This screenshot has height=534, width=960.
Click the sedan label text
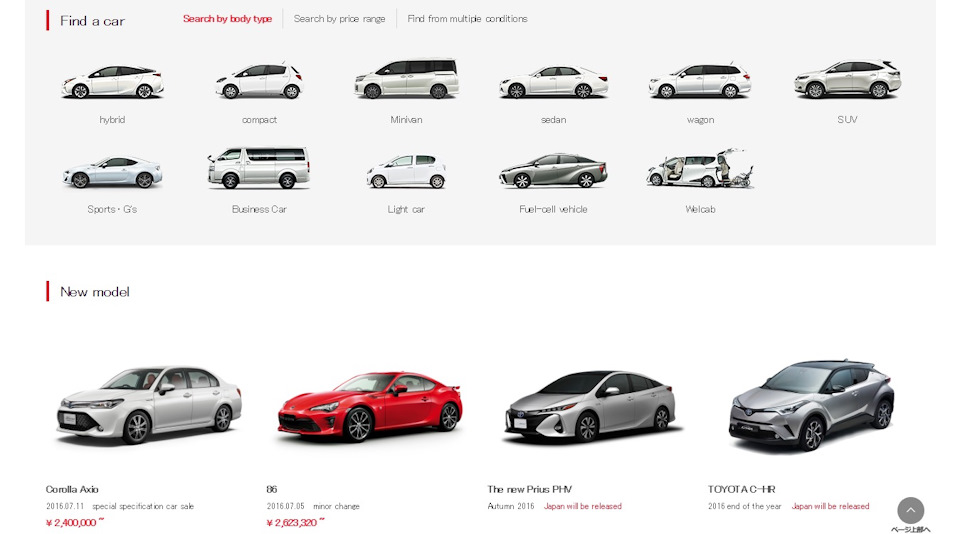point(553,119)
